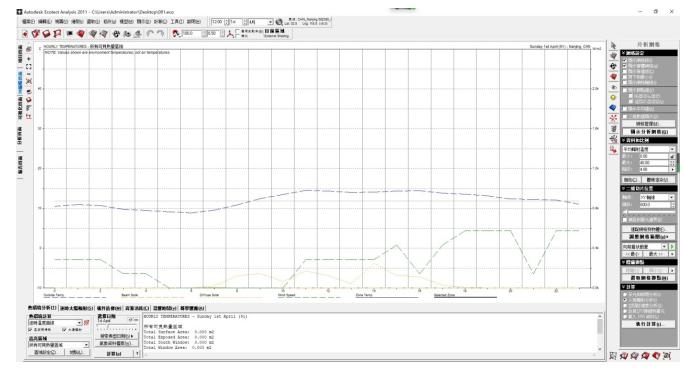
Task: Select the arrow pointer tool in right strip
Action: click(x=613, y=45)
